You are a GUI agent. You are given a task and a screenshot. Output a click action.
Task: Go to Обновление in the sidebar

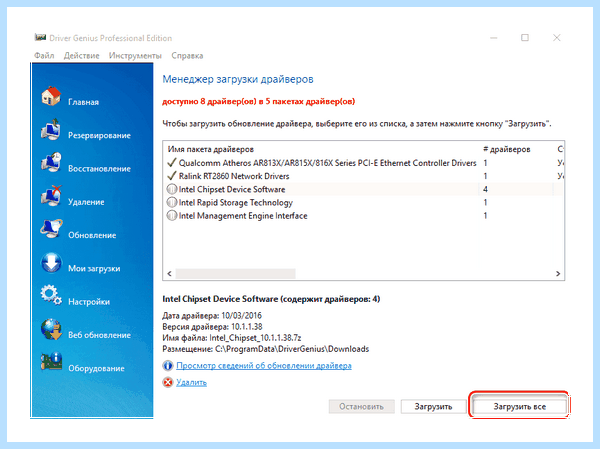(x=92, y=235)
